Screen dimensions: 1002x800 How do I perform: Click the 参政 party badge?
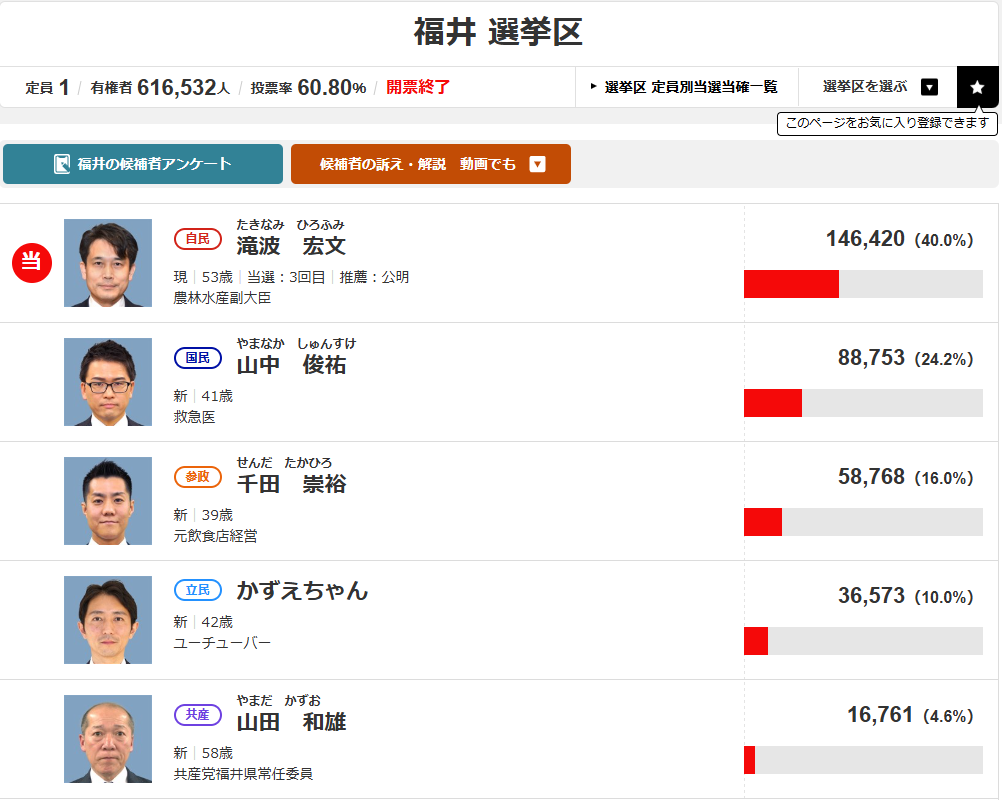[x=198, y=477]
